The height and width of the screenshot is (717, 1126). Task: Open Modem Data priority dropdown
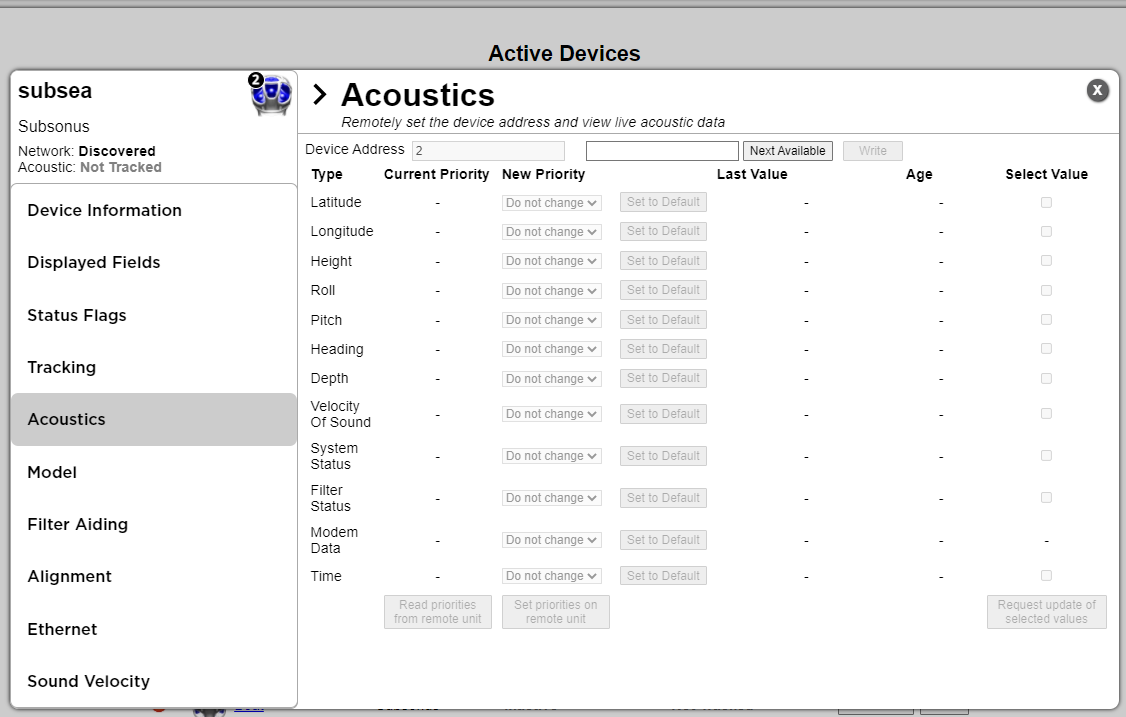tap(552, 540)
